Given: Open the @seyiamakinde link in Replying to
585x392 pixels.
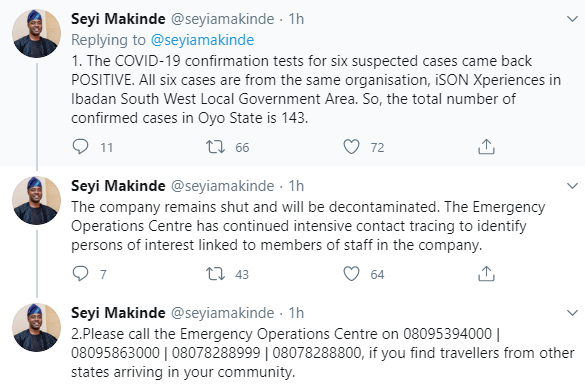Looking at the screenshot, I should click(x=202, y=40).
